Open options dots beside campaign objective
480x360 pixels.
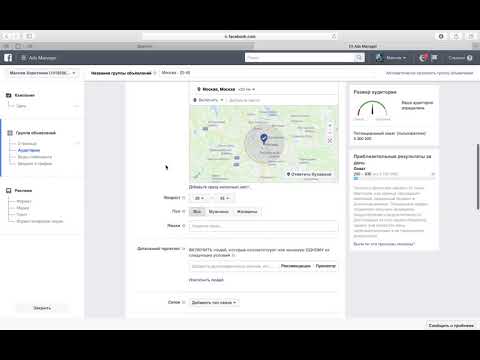pos(76,106)
